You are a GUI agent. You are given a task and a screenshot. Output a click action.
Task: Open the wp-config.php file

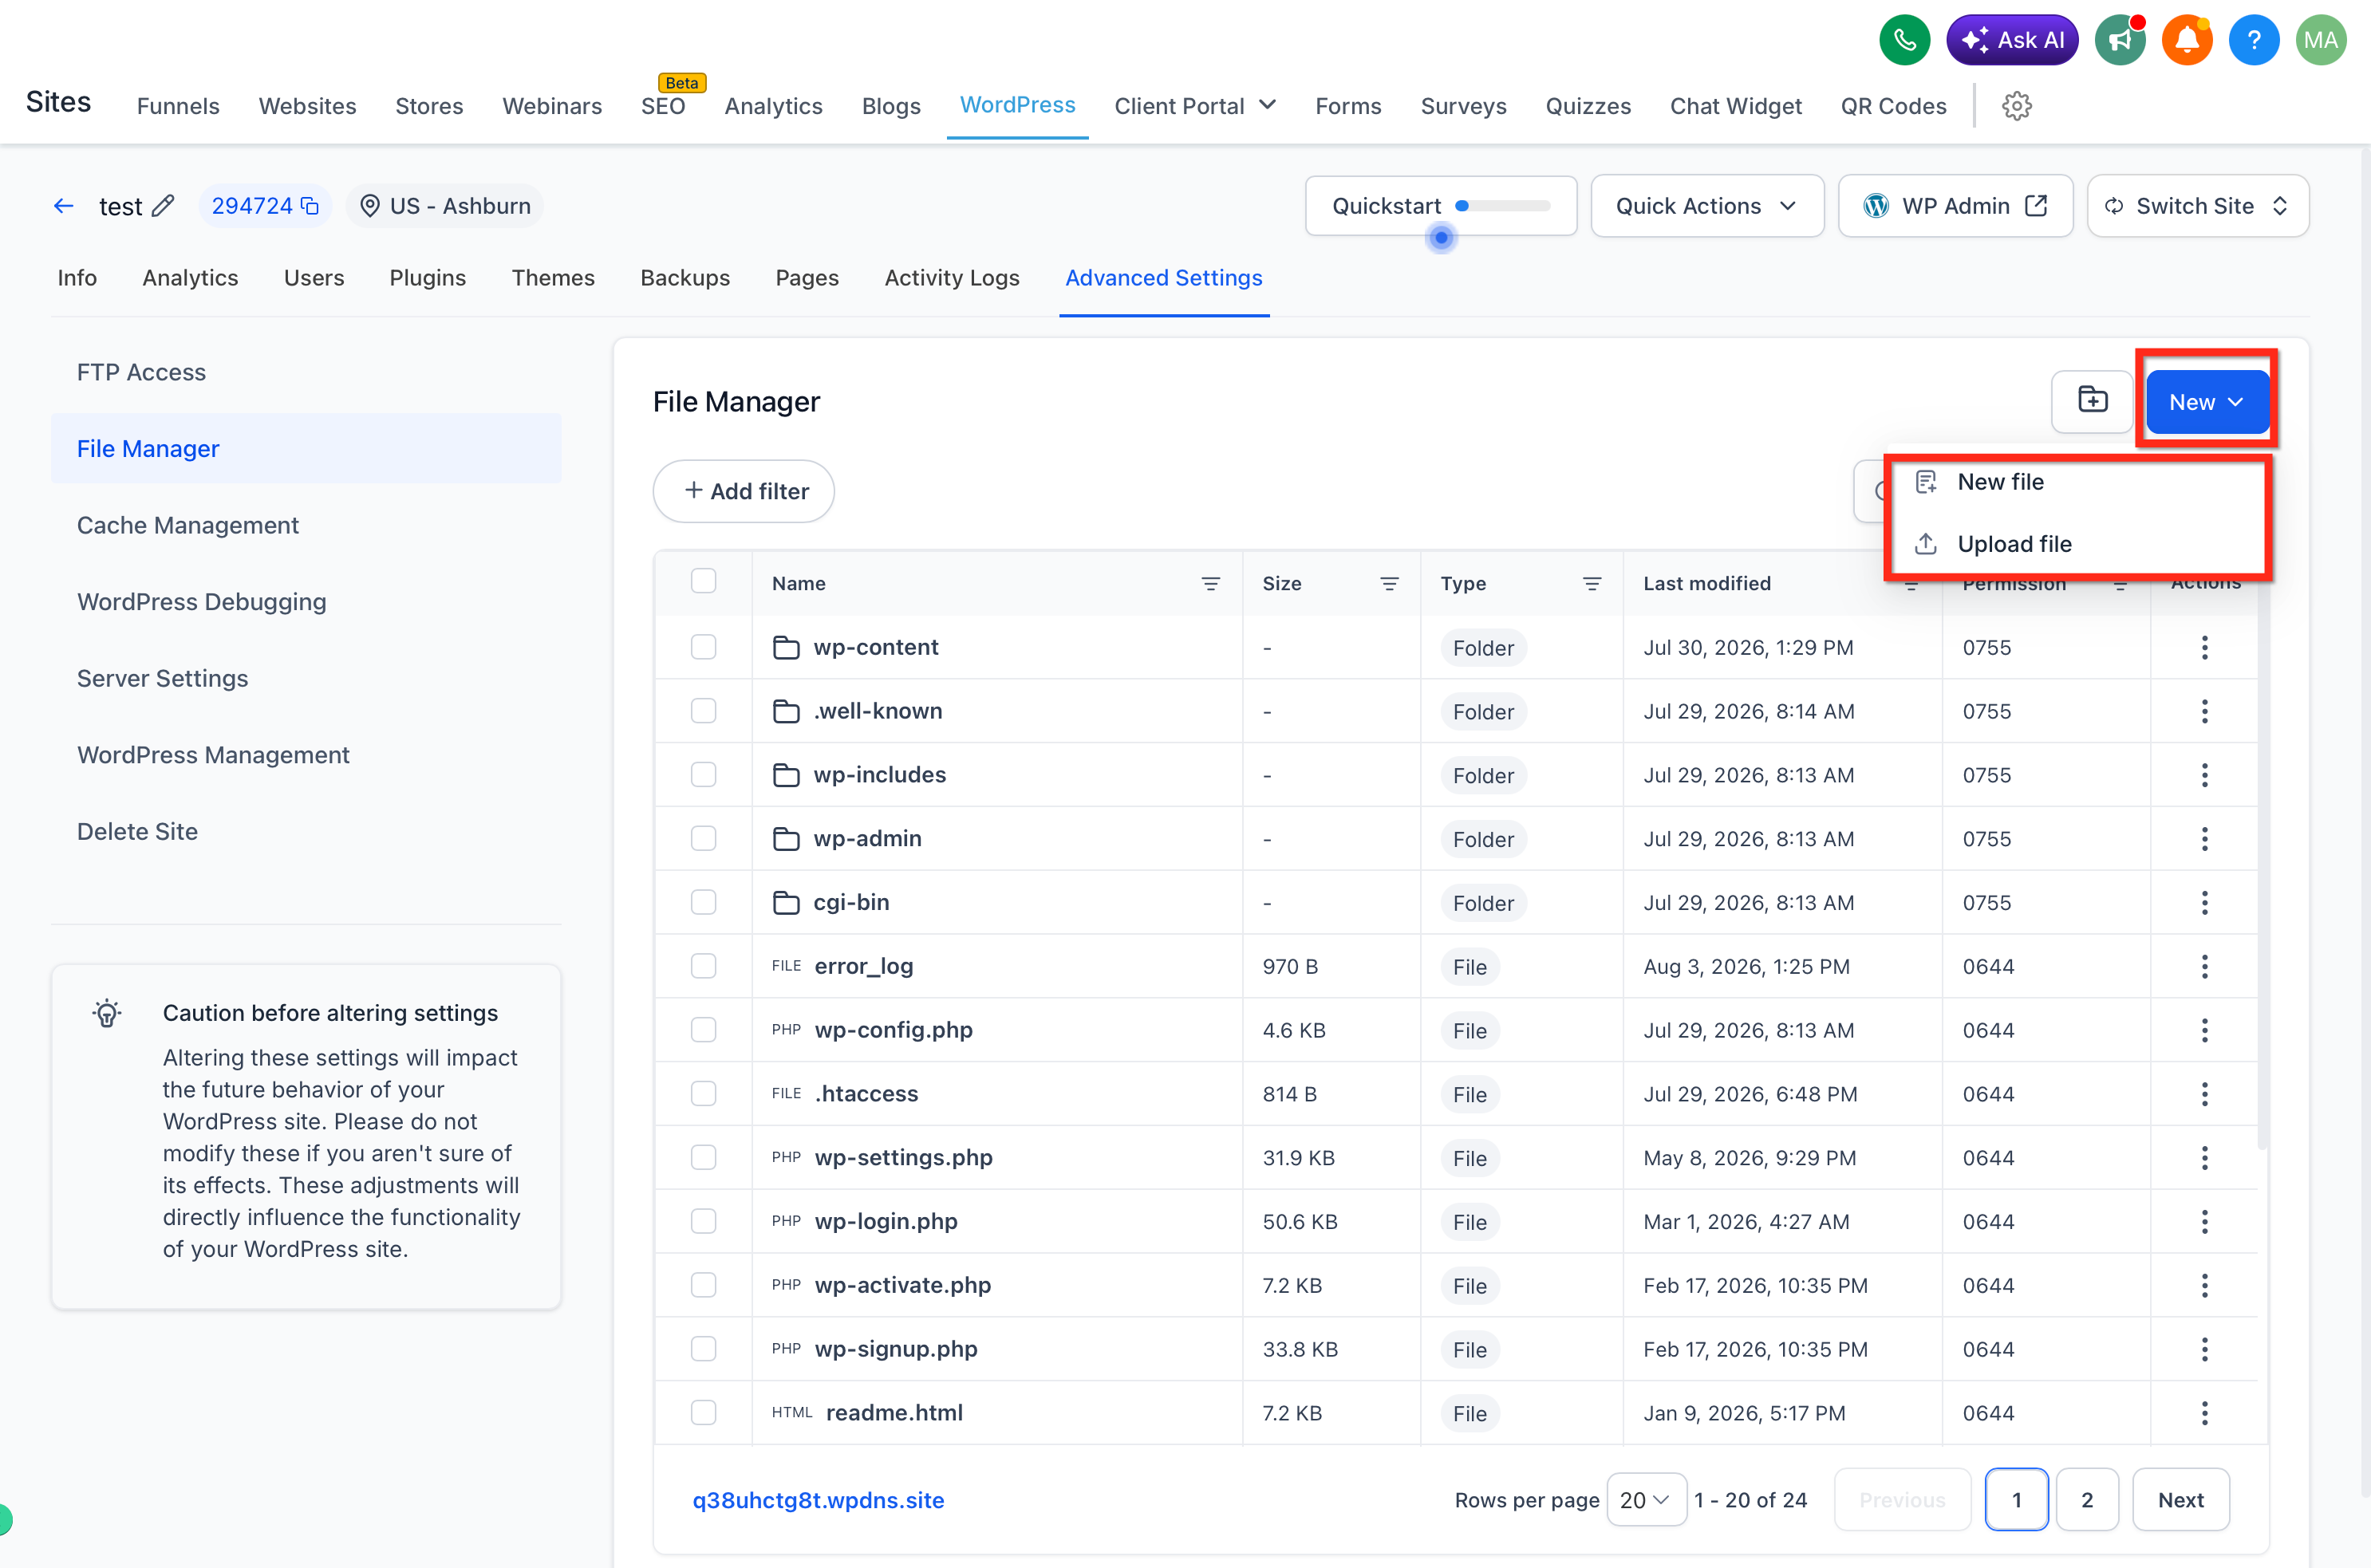pyautogui.click(x=893, y=1030)
